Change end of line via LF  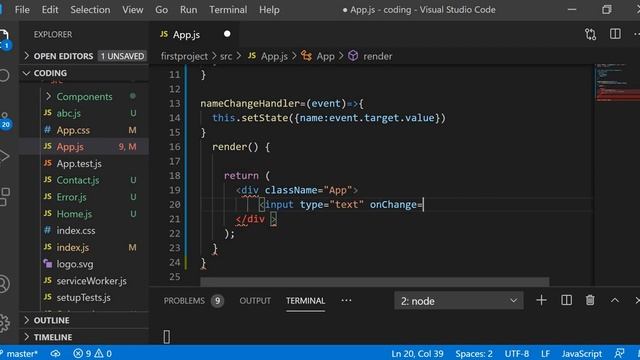pyautogui.click(x=545, y=353)
